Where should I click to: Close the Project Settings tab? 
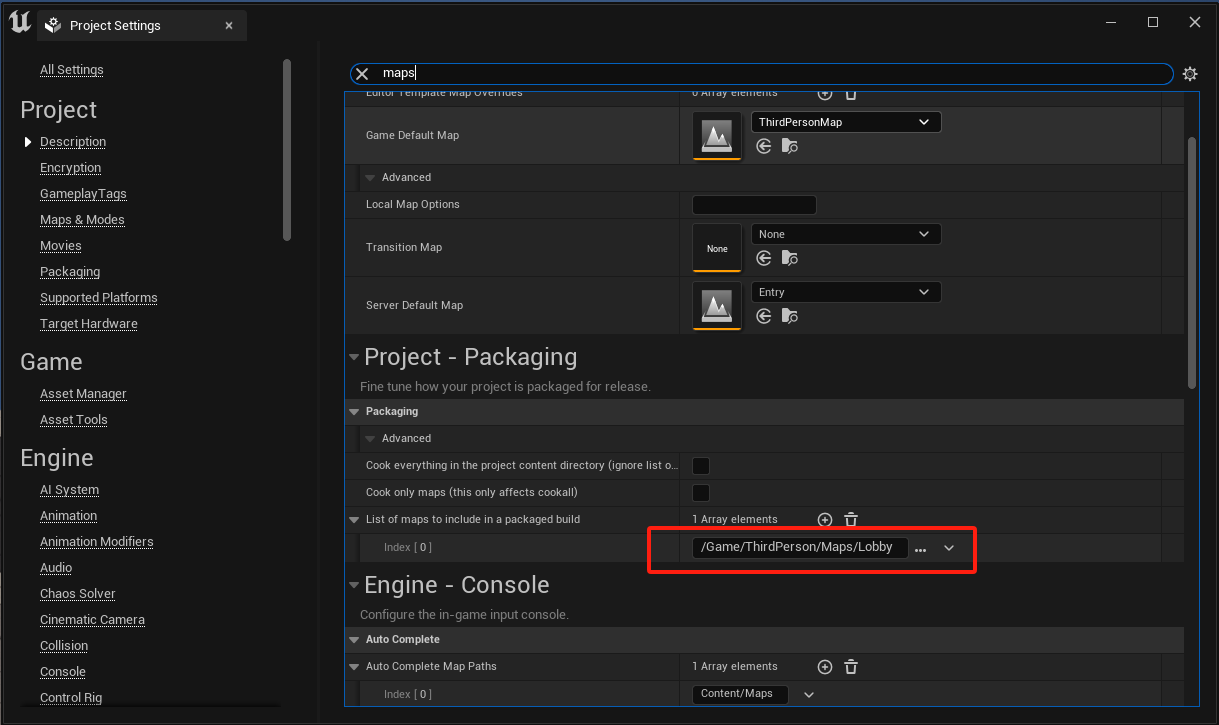click(x=229, y=26)
